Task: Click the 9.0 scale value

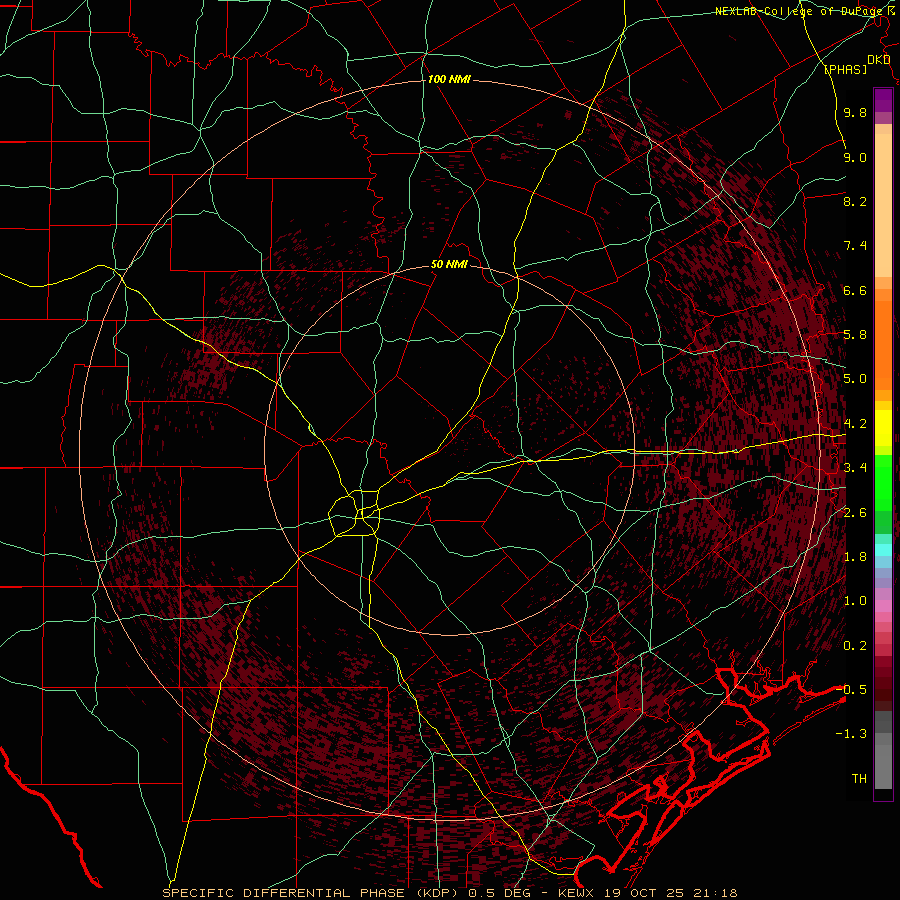Action: 855,157
